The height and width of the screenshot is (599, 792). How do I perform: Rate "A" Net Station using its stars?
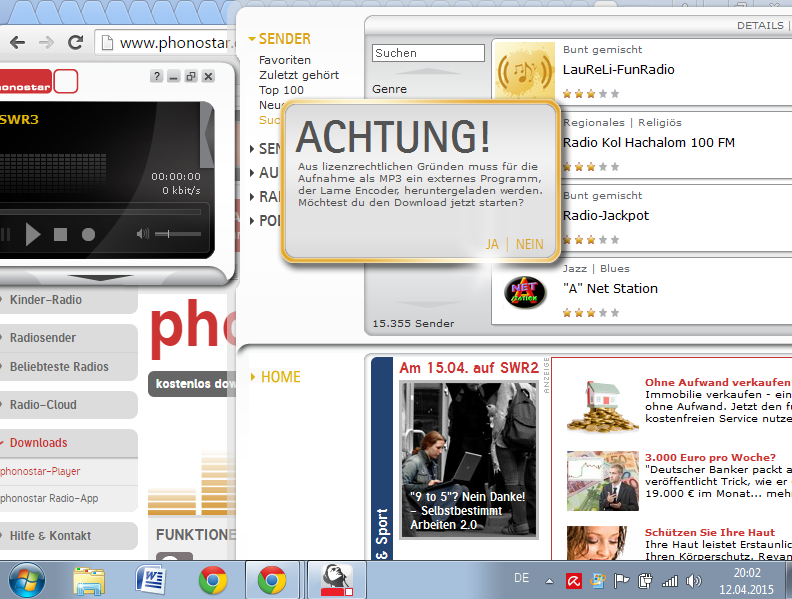(x=590, y=313)
